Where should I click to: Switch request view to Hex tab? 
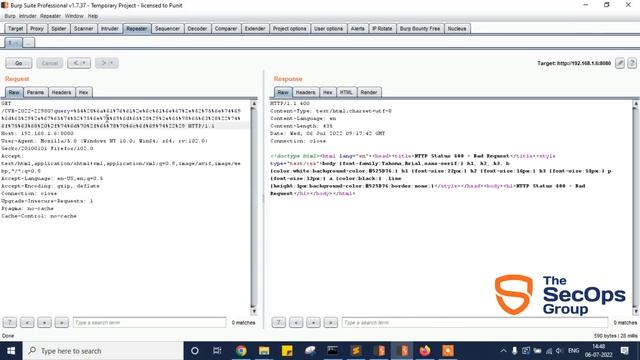tap(83, 92)
